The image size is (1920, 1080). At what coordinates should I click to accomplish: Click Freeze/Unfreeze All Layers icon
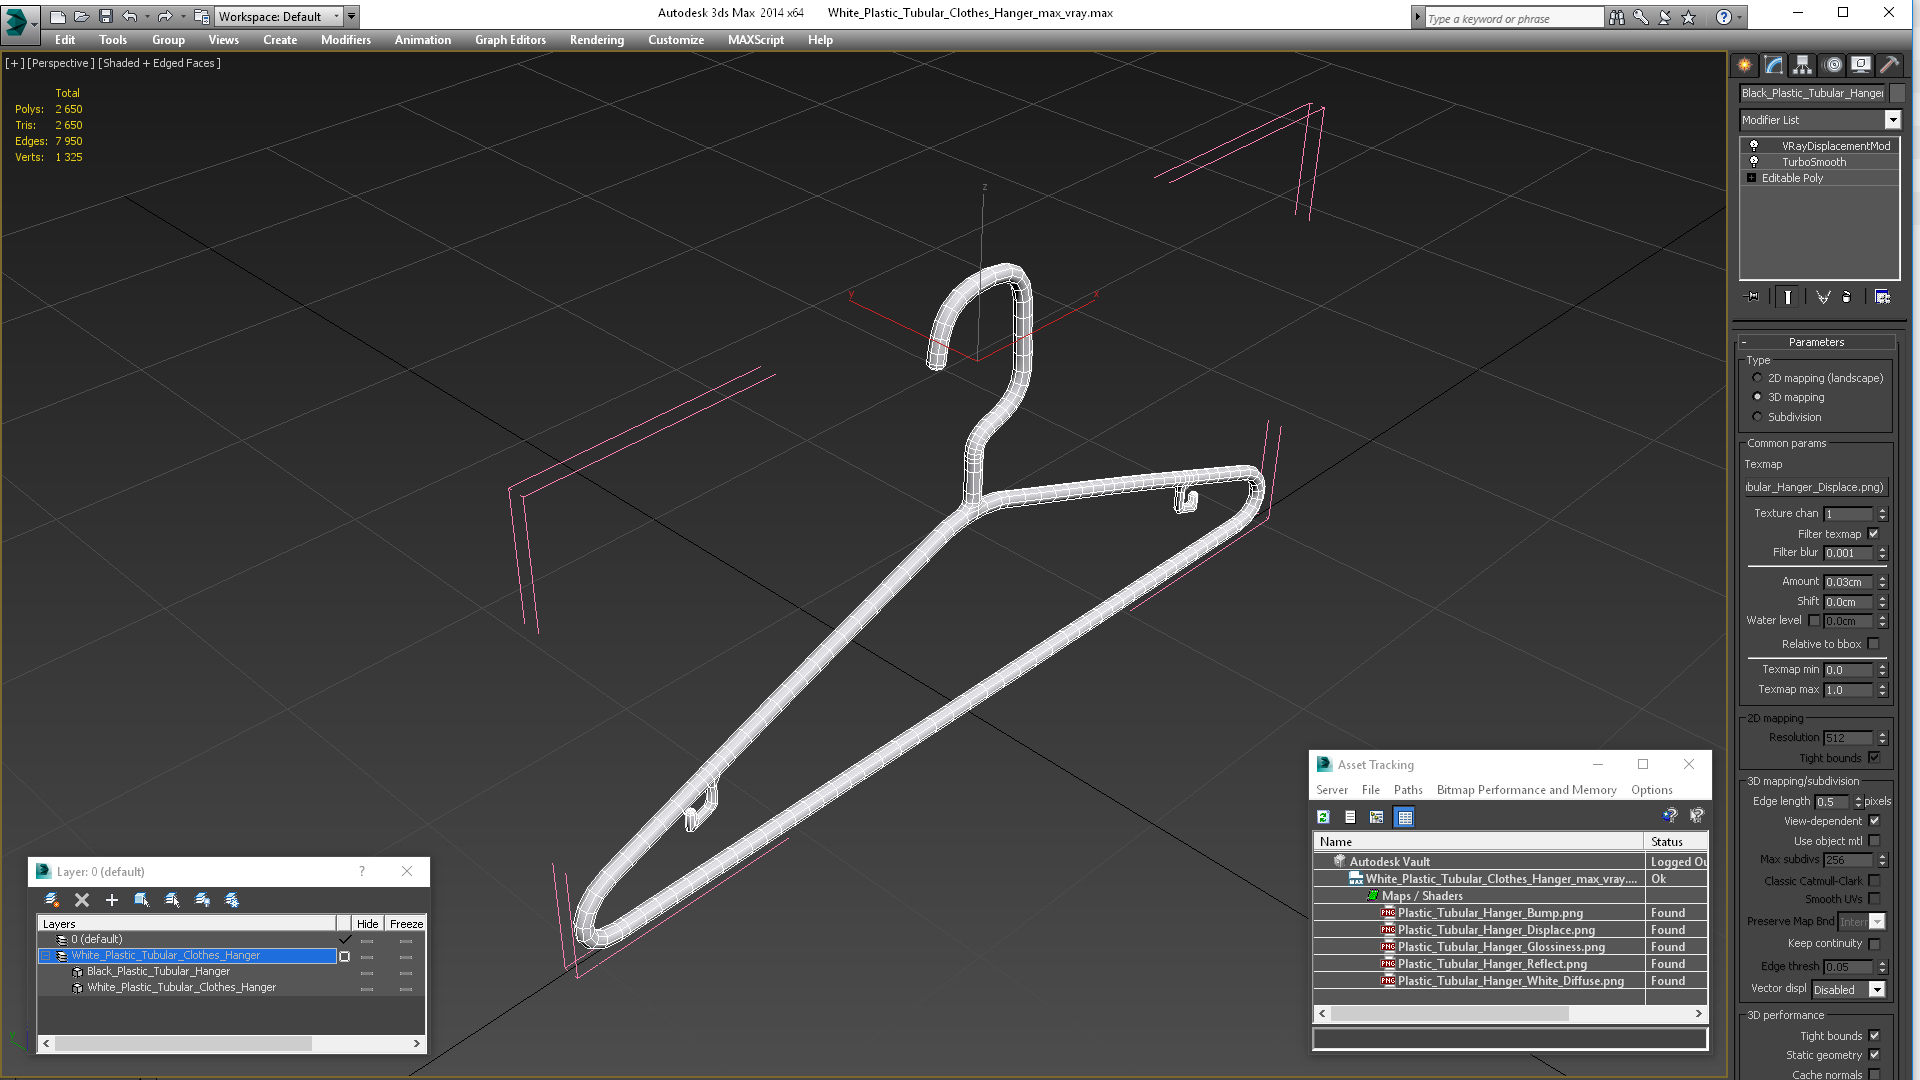pyautogui.click(x=232, y=900)
